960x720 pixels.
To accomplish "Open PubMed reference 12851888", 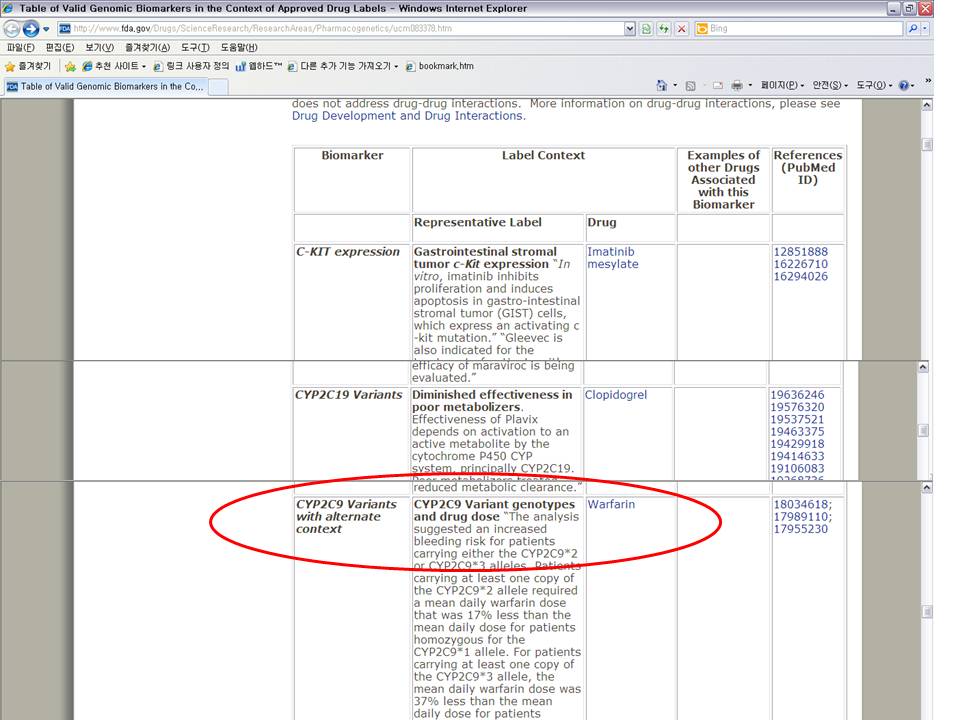I will (800, 252).
